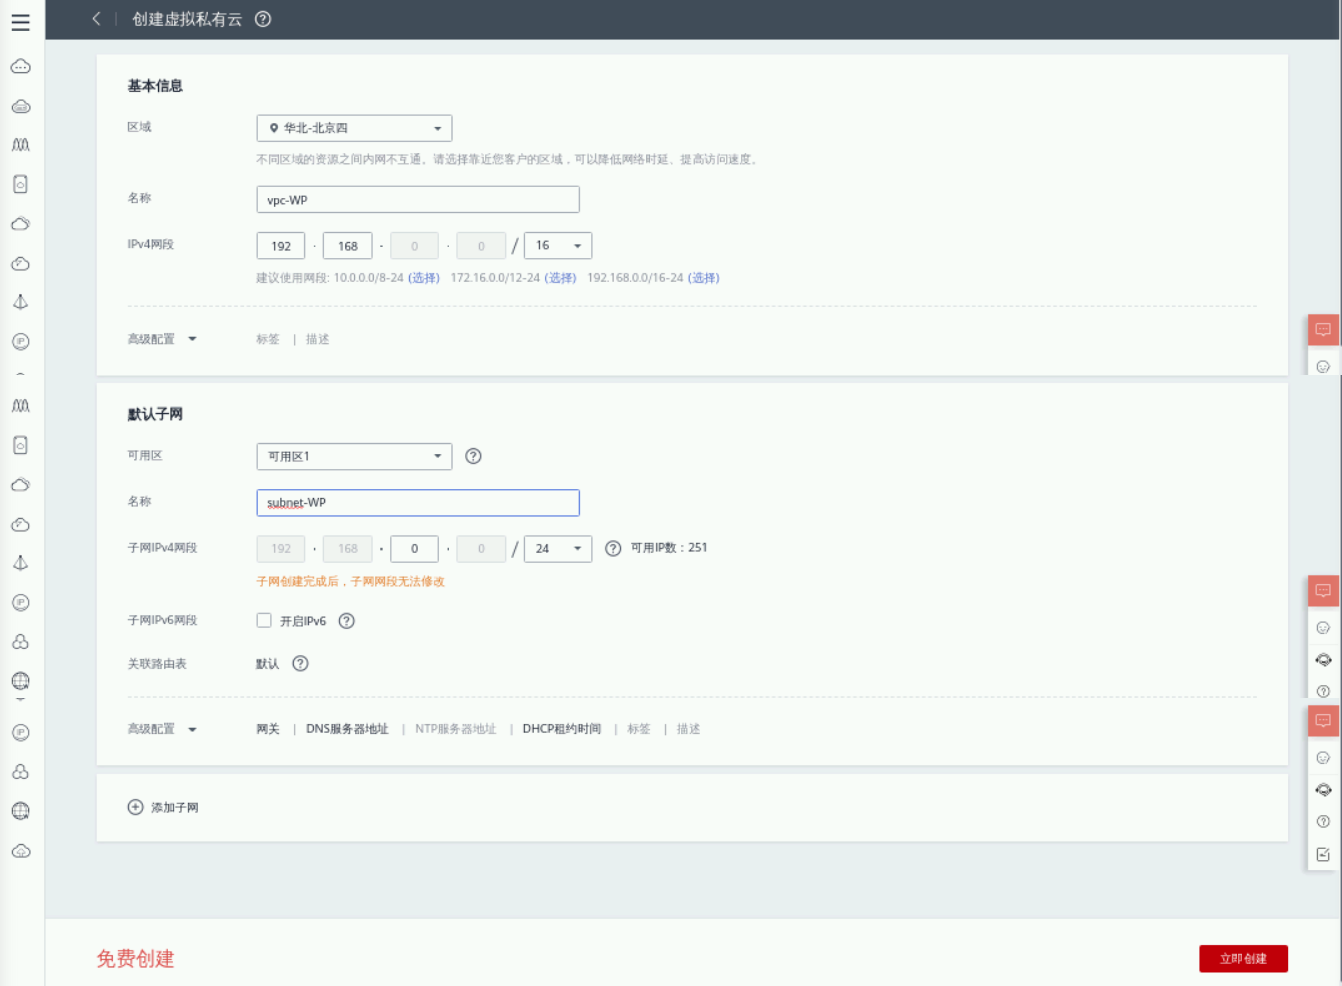1342x986 pixels.
Task: Click the help icon beside 关联路由表 默认
Action: 300,663
